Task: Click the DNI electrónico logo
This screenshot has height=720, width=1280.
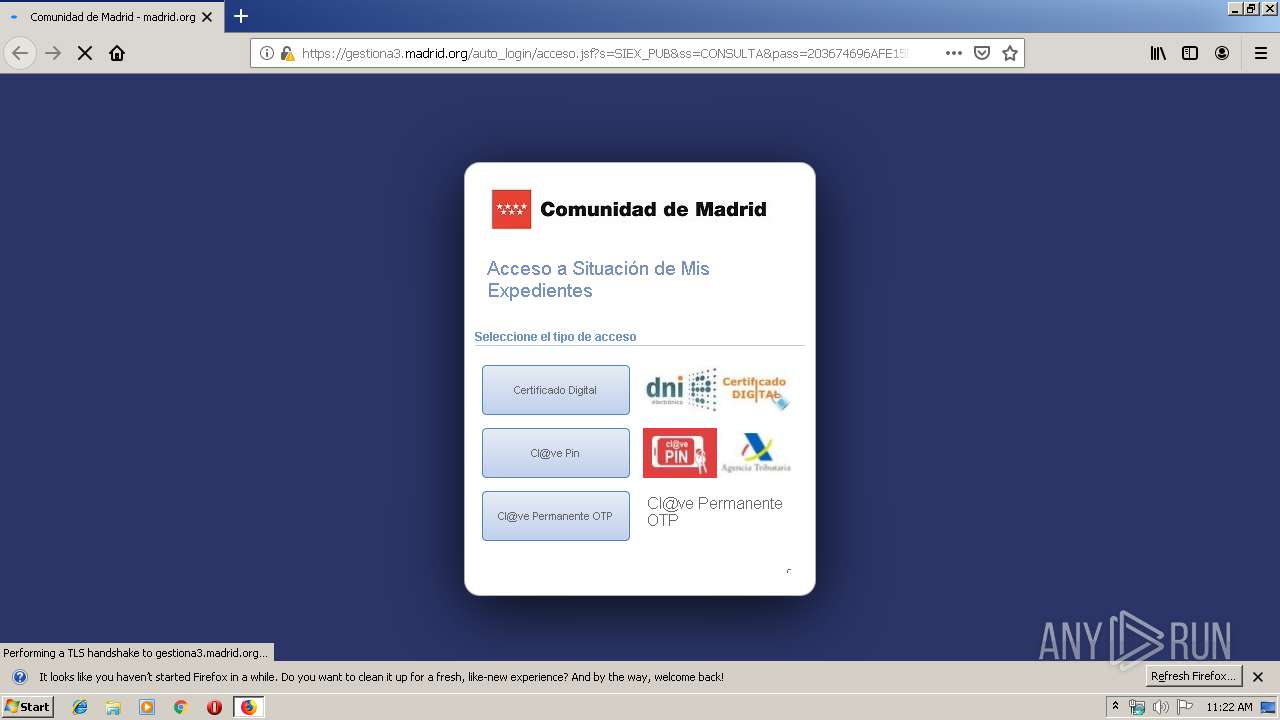Action: pos(681,390)
